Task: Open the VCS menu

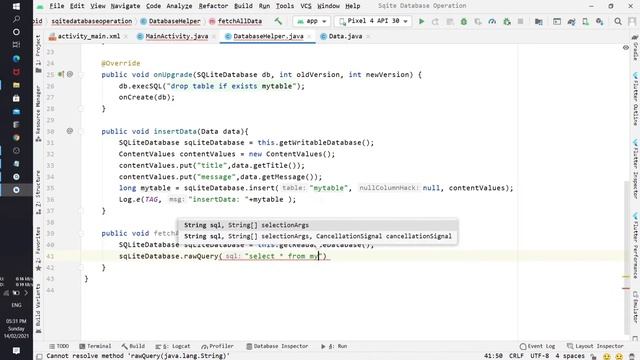Action: click(306, 6)
